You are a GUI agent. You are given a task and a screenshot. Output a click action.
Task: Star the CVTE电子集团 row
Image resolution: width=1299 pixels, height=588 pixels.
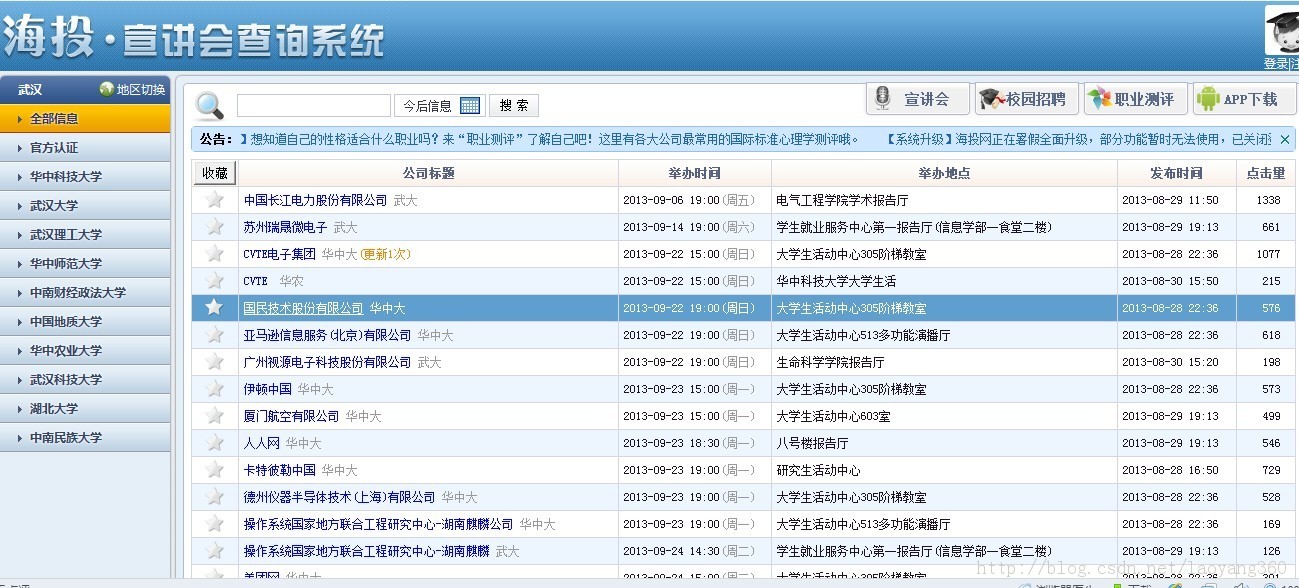pos(214,253)
